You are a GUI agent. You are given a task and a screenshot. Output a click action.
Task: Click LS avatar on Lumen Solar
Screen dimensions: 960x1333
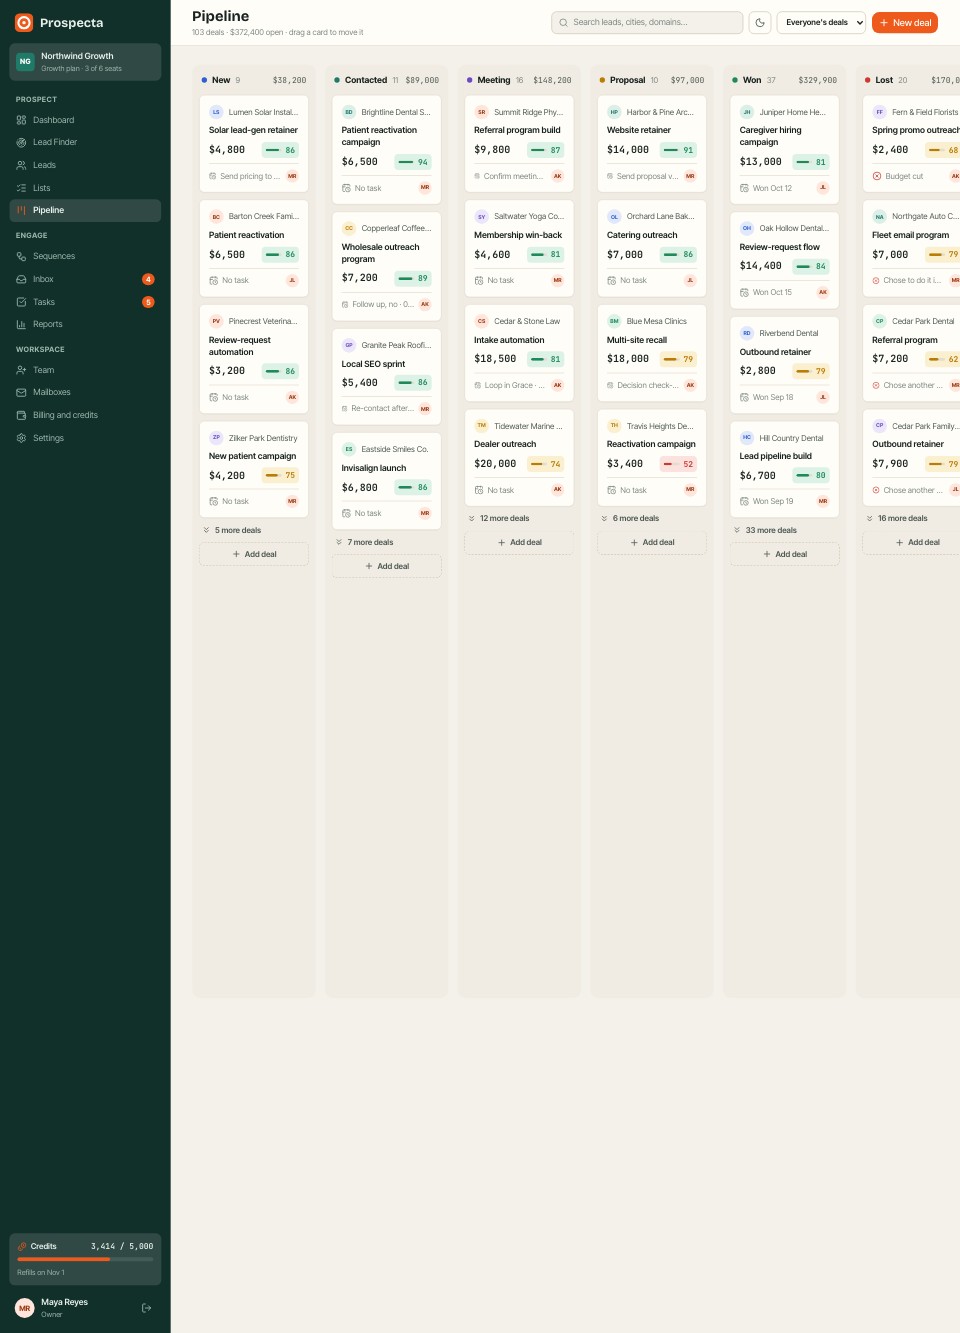click(x=216, y=112)
